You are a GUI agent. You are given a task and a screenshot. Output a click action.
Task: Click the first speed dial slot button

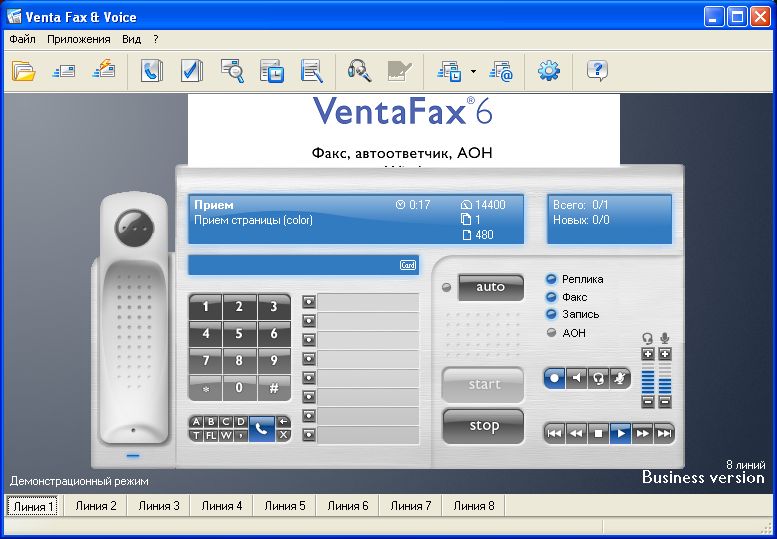pos(309,302)
